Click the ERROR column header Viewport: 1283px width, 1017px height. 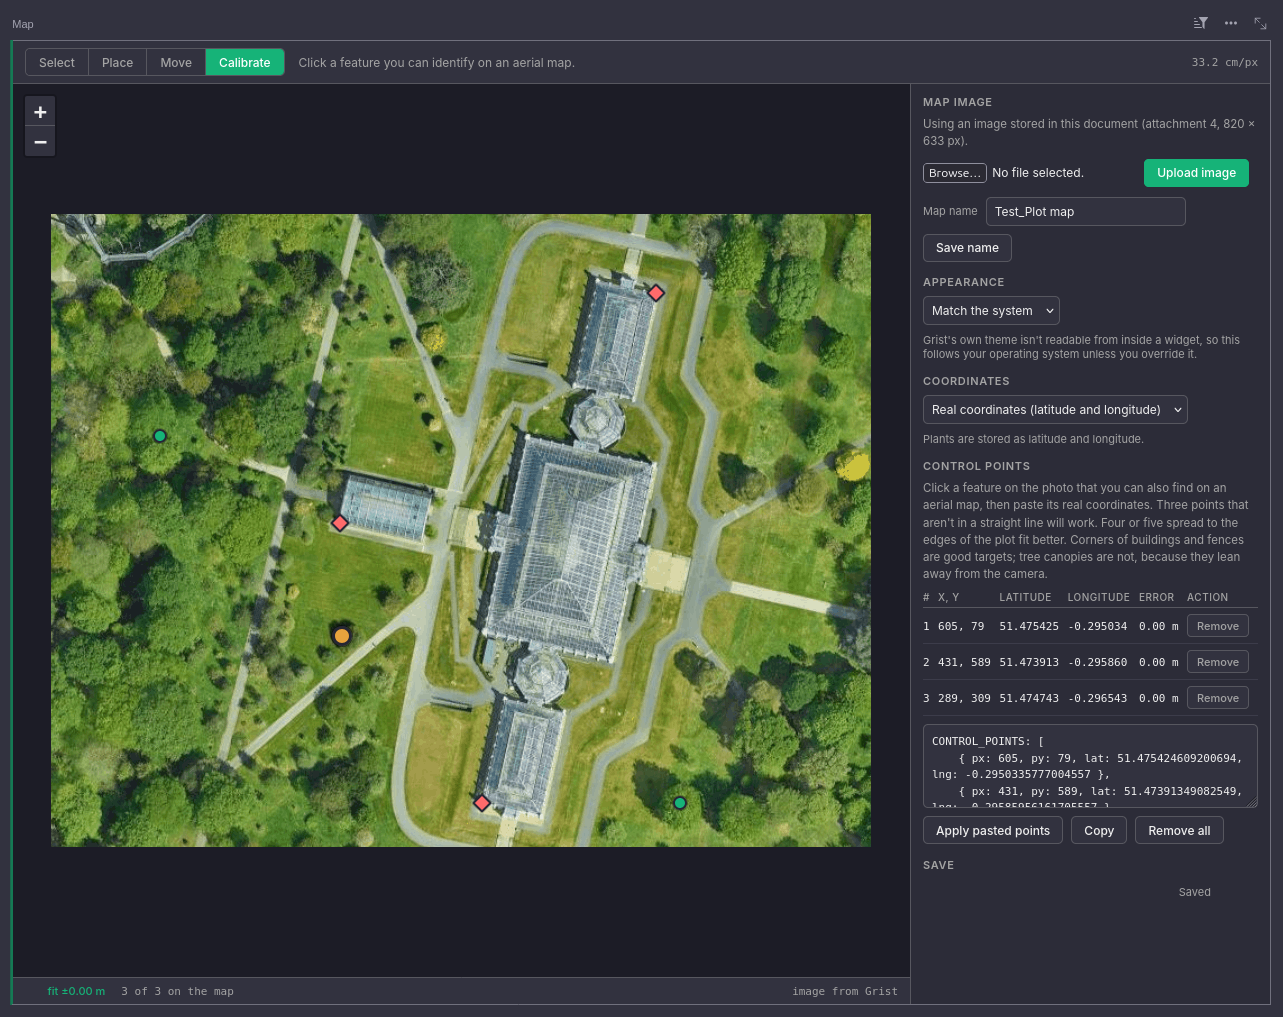pos(1156,597)
